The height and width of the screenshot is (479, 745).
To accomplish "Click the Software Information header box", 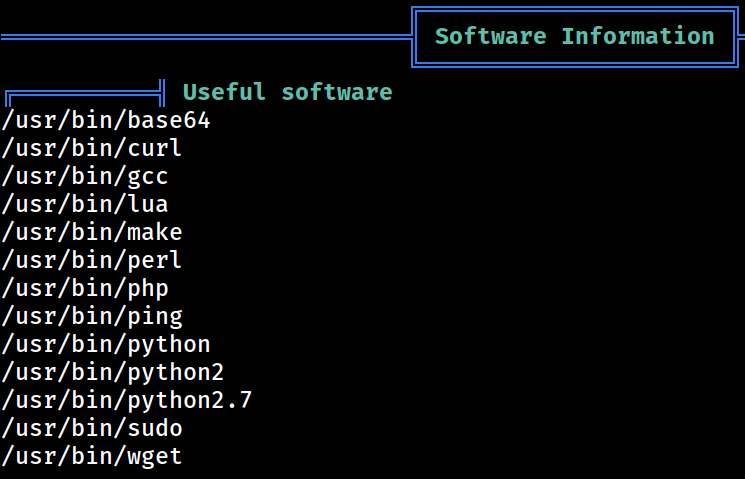I will (575, 37).
